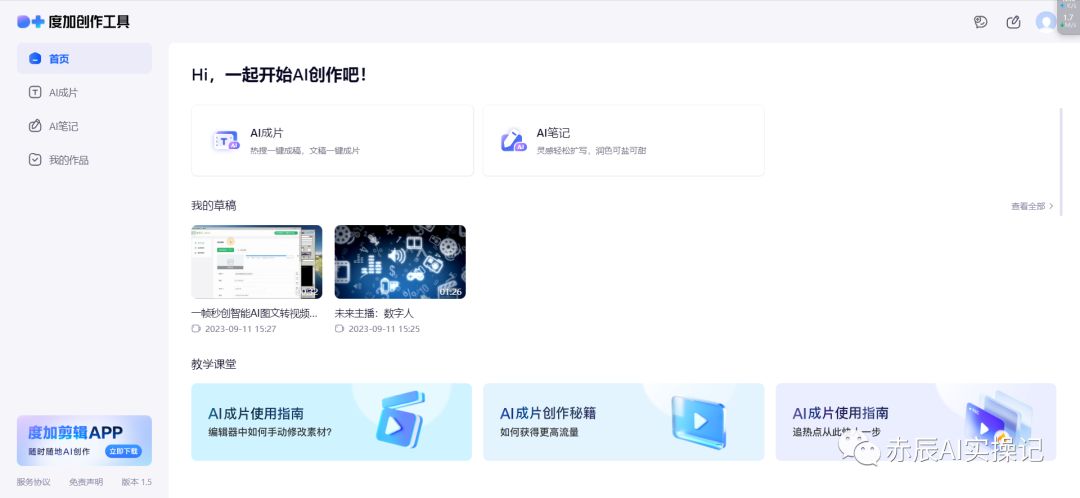Click the 我的作品 checkmark icon in the sidebar
Screen dimensions: 1080x498
tap(34, 160)
